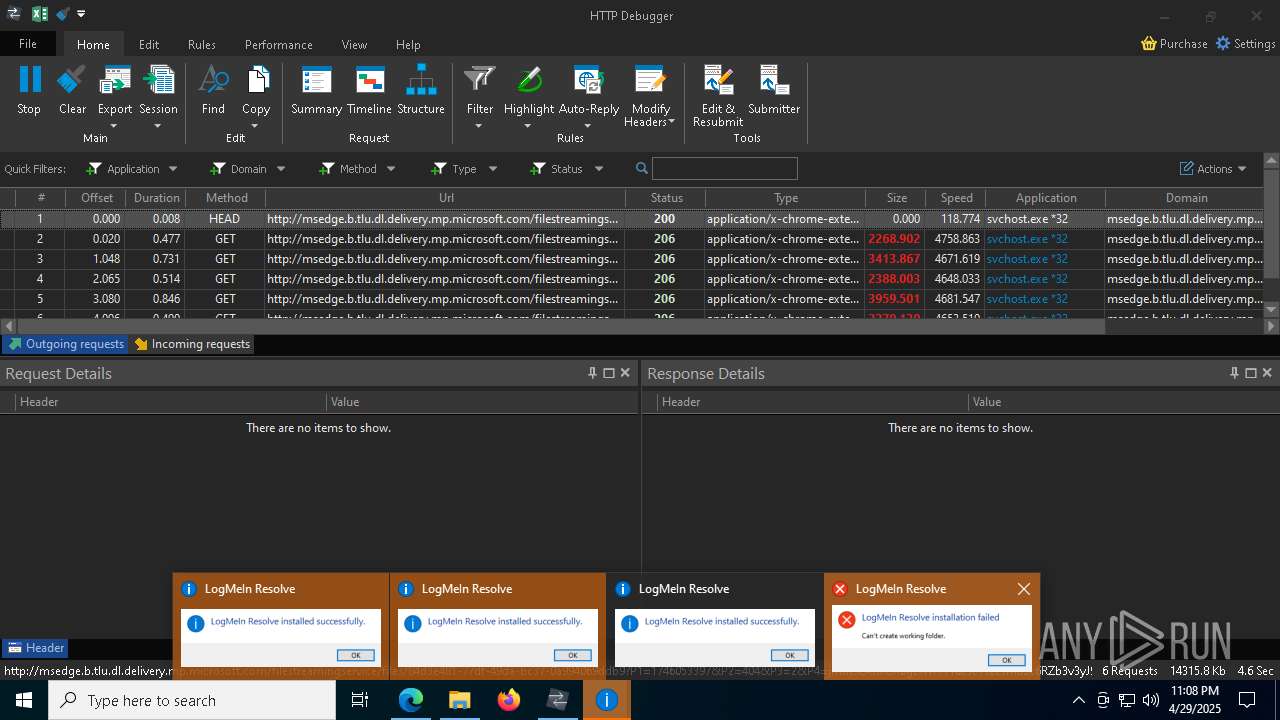
Task: Select the GET request with size 3413.867
Action: tap(632, 259)
